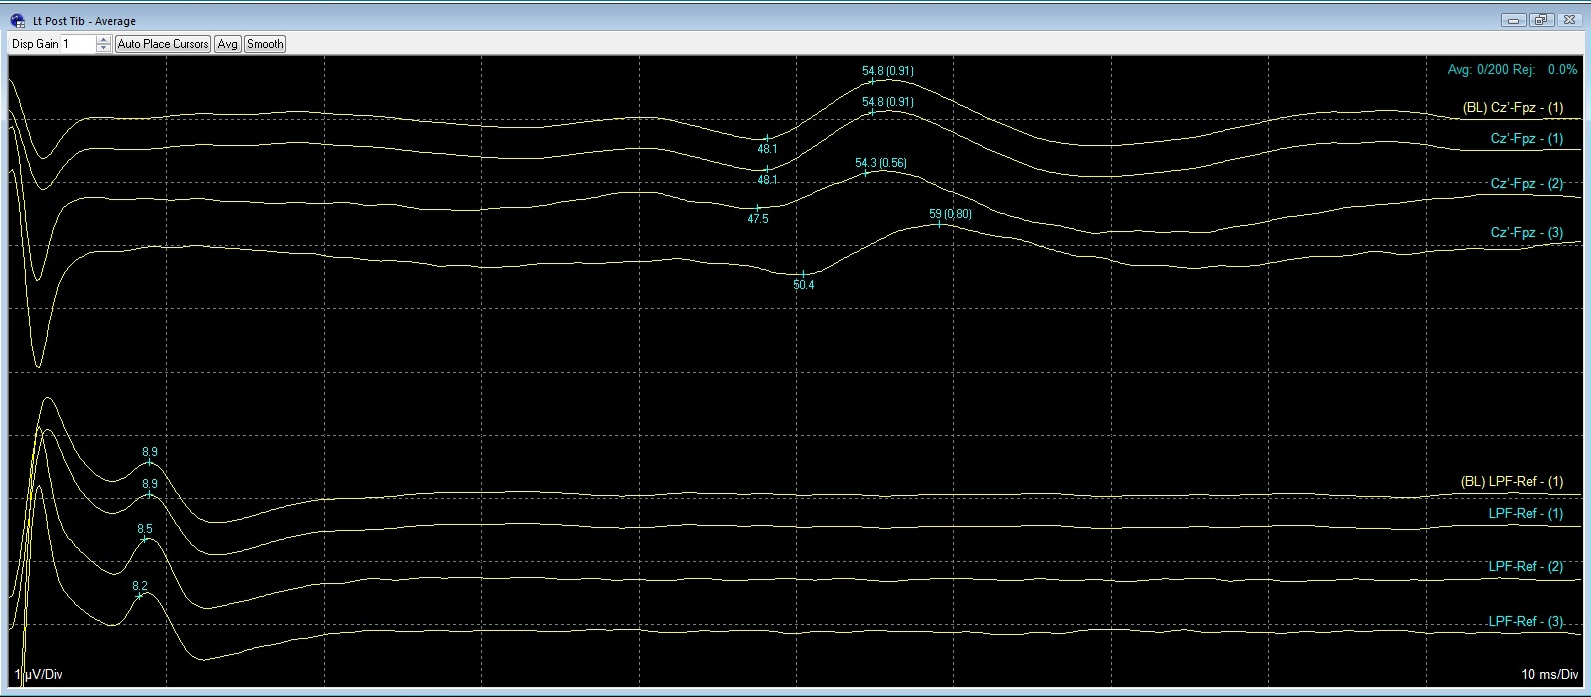Click the 54.3 (0.56) peak cursor marker
The width and height of the screenshot is (1591, 697).
point(866,173)
